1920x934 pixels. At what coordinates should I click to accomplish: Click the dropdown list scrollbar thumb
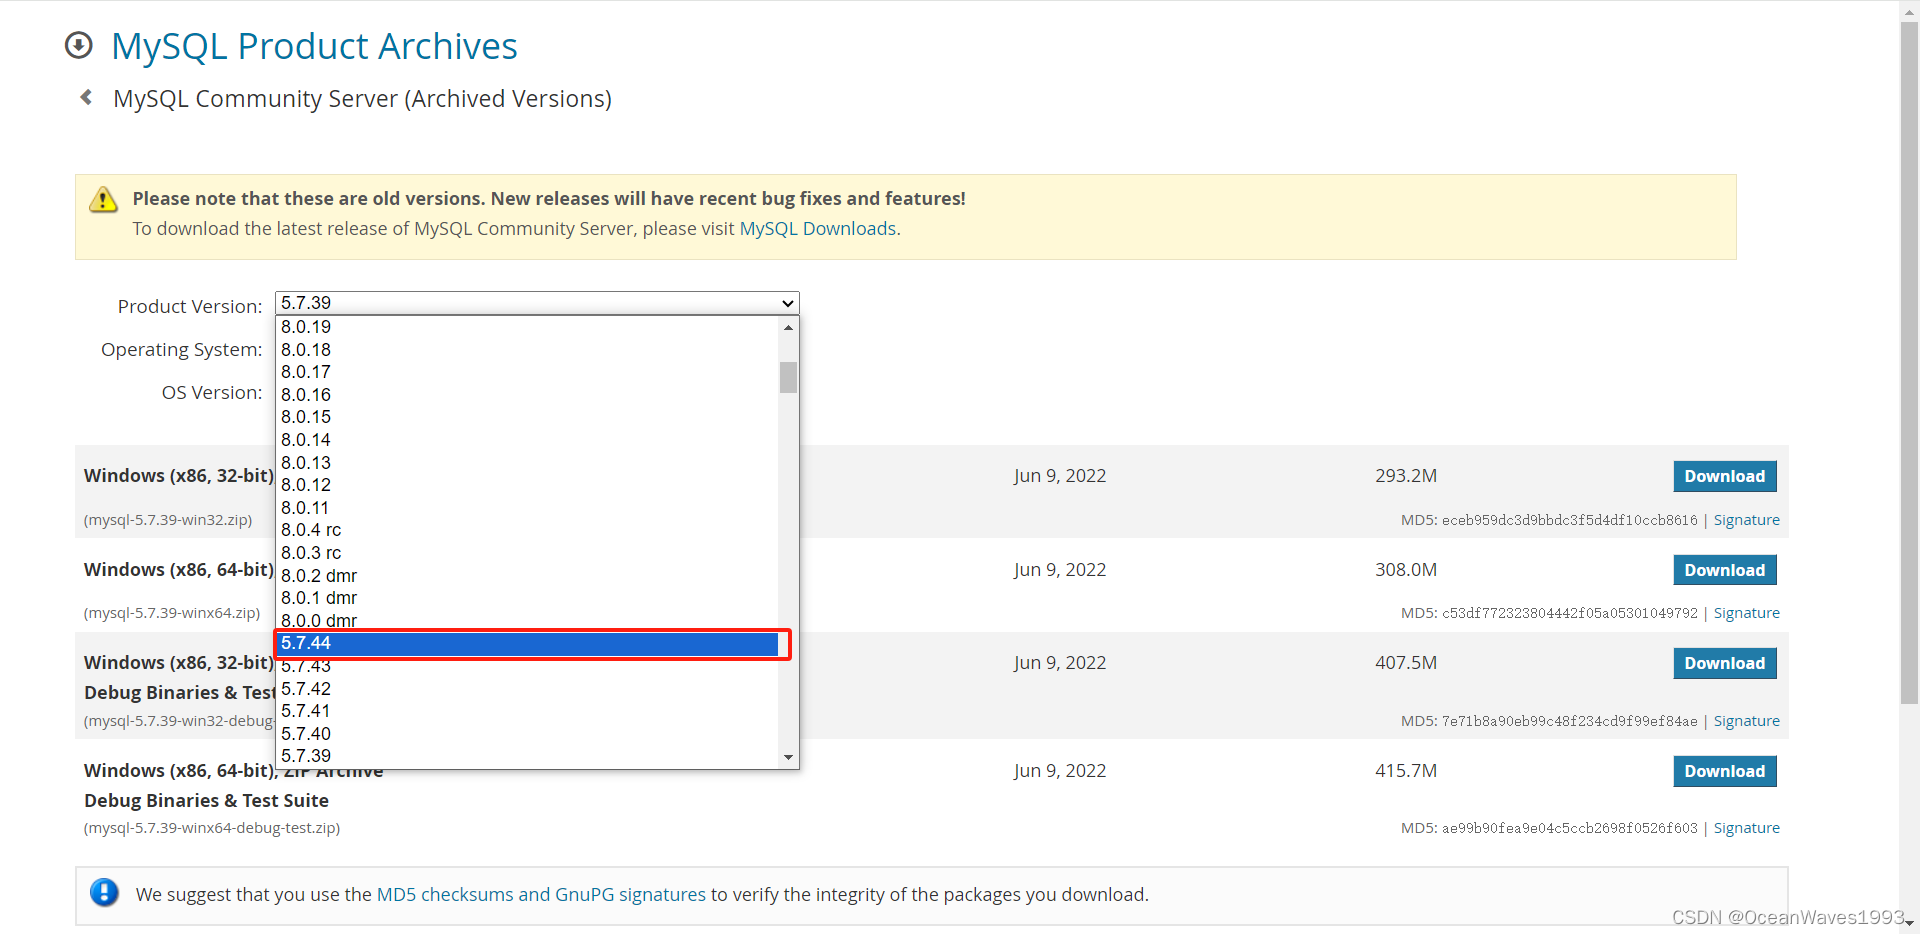788,377
